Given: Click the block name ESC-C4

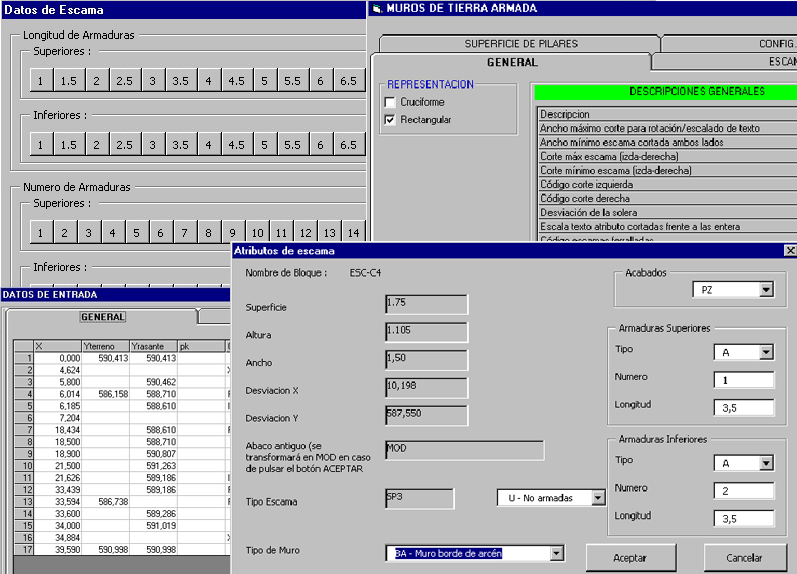Looking at the screenshot, I should coord(365,273).
